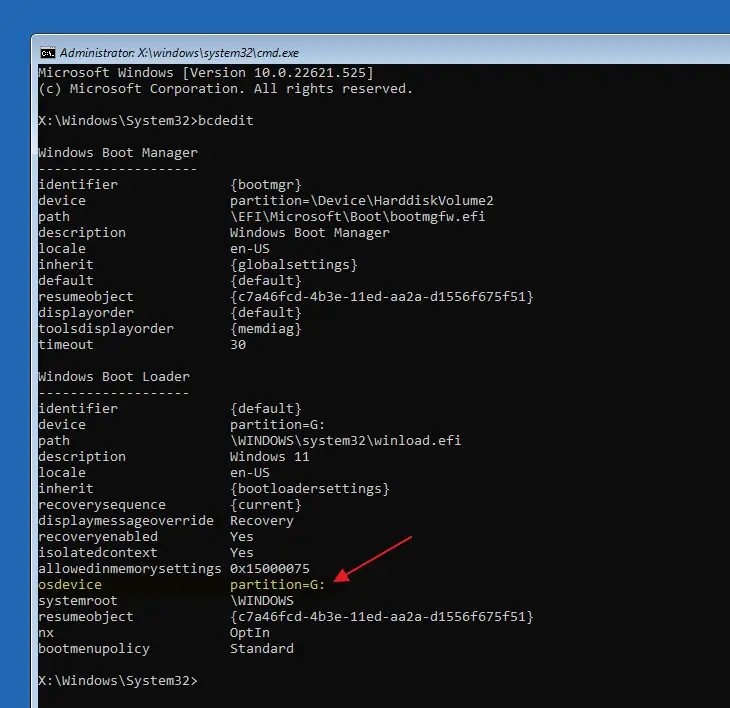Viewport: 730px width, 708px height.
Task: Select the {memdiag} toolsdisplayorder value
Action: 266,329
